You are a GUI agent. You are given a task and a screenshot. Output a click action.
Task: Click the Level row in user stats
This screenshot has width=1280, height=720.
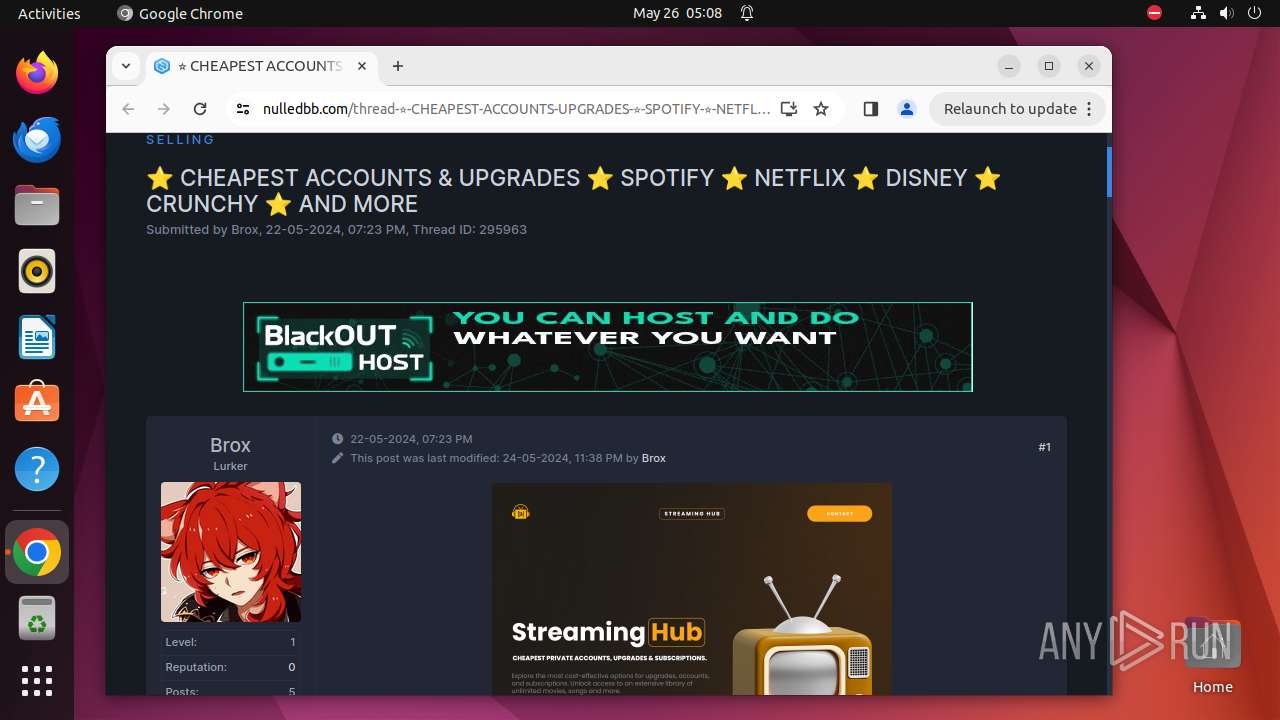[231, 642]
